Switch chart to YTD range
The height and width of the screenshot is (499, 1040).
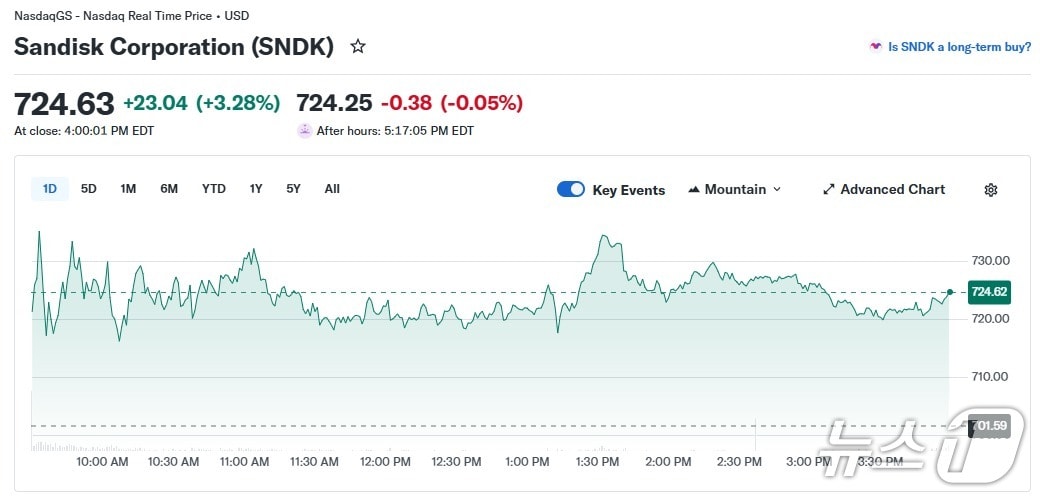(x=214, y=189)
